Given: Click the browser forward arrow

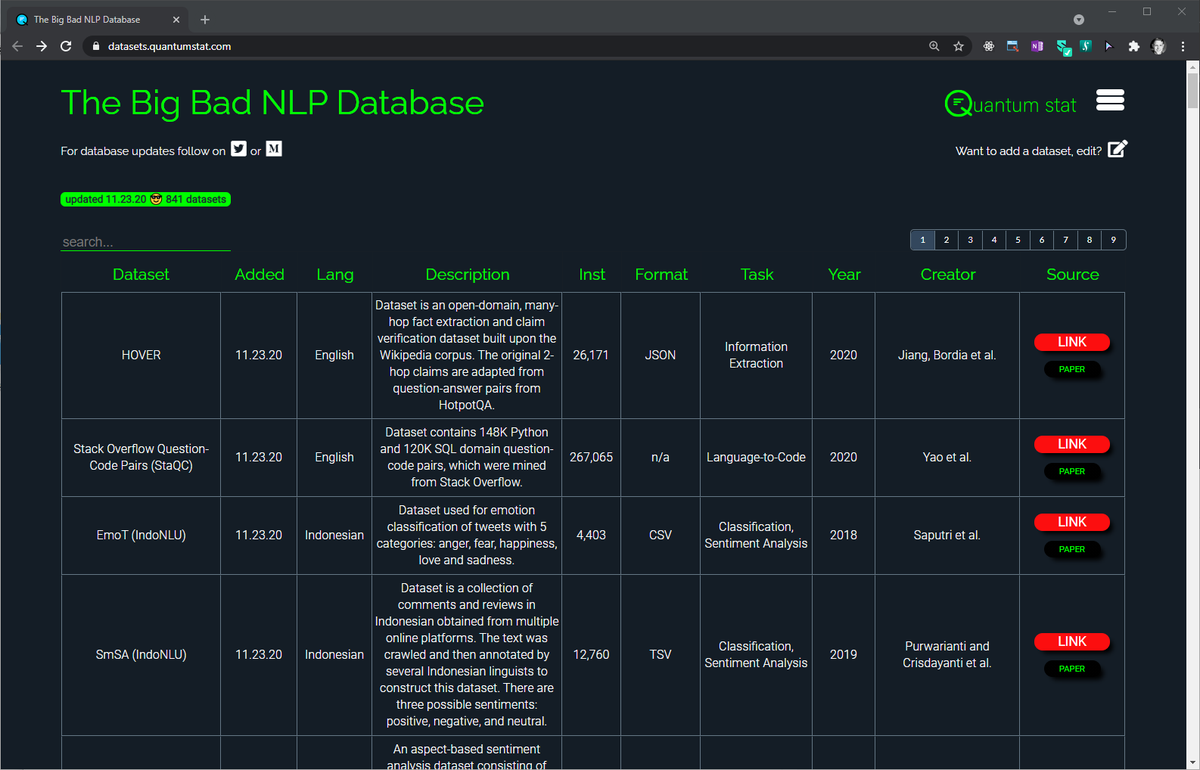Looking at the screenshot, I should coord(41,46).
